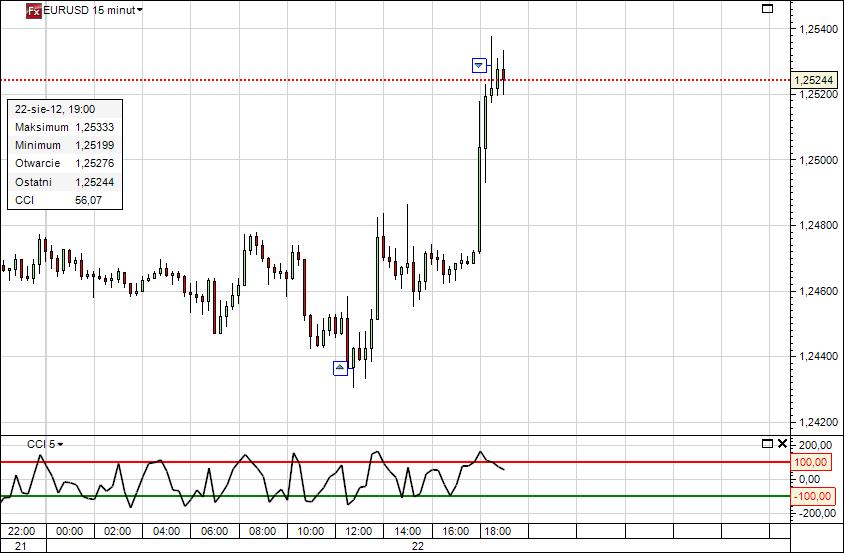Click the 1,25000 price axis label

(819, 160)
